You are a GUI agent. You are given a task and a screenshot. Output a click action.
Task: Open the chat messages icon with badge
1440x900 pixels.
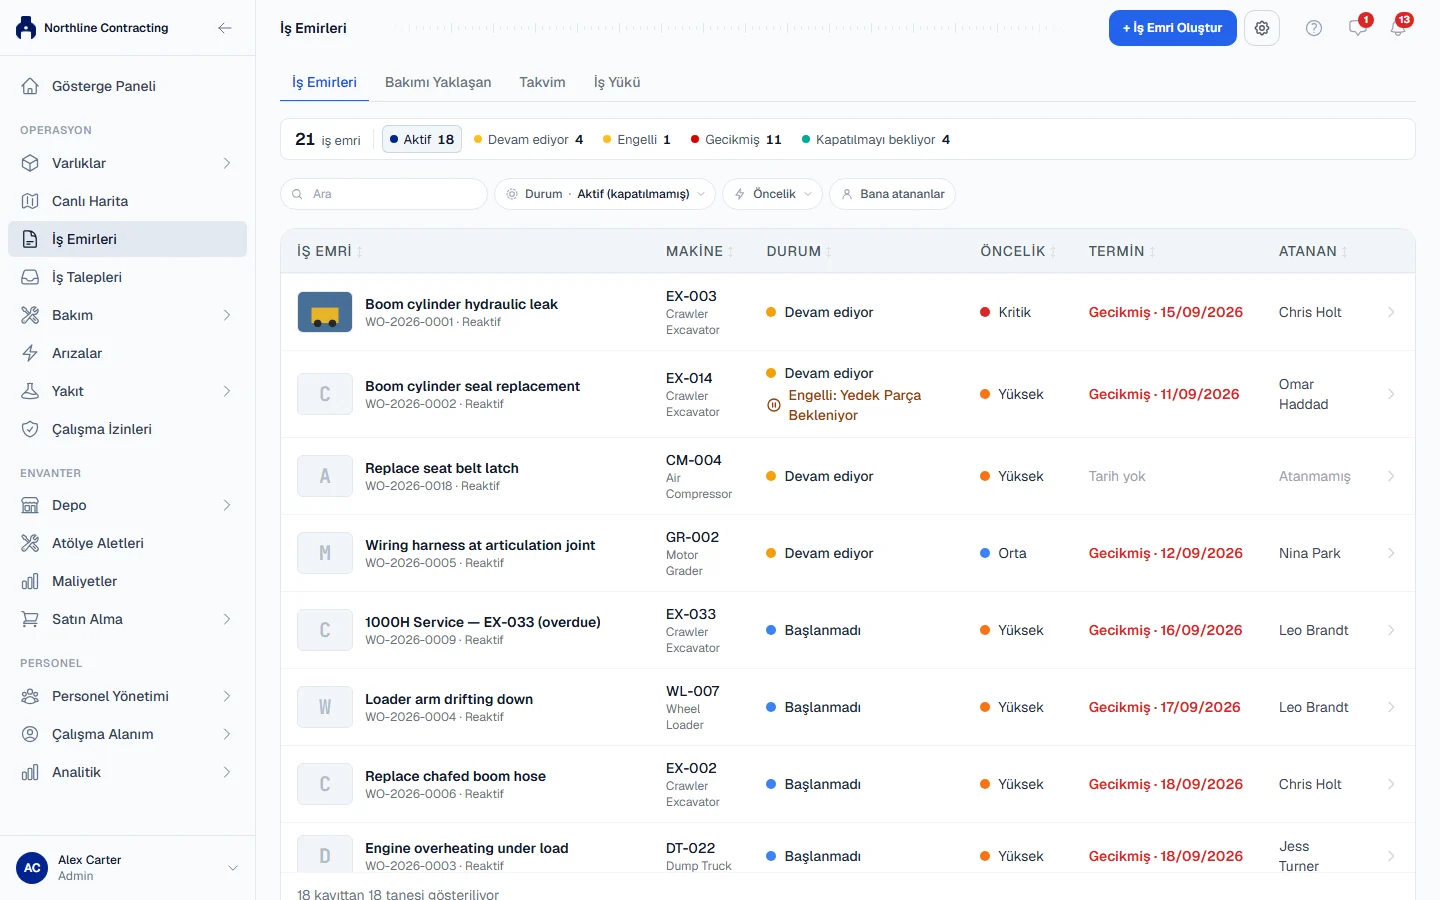pos(1358,28)
